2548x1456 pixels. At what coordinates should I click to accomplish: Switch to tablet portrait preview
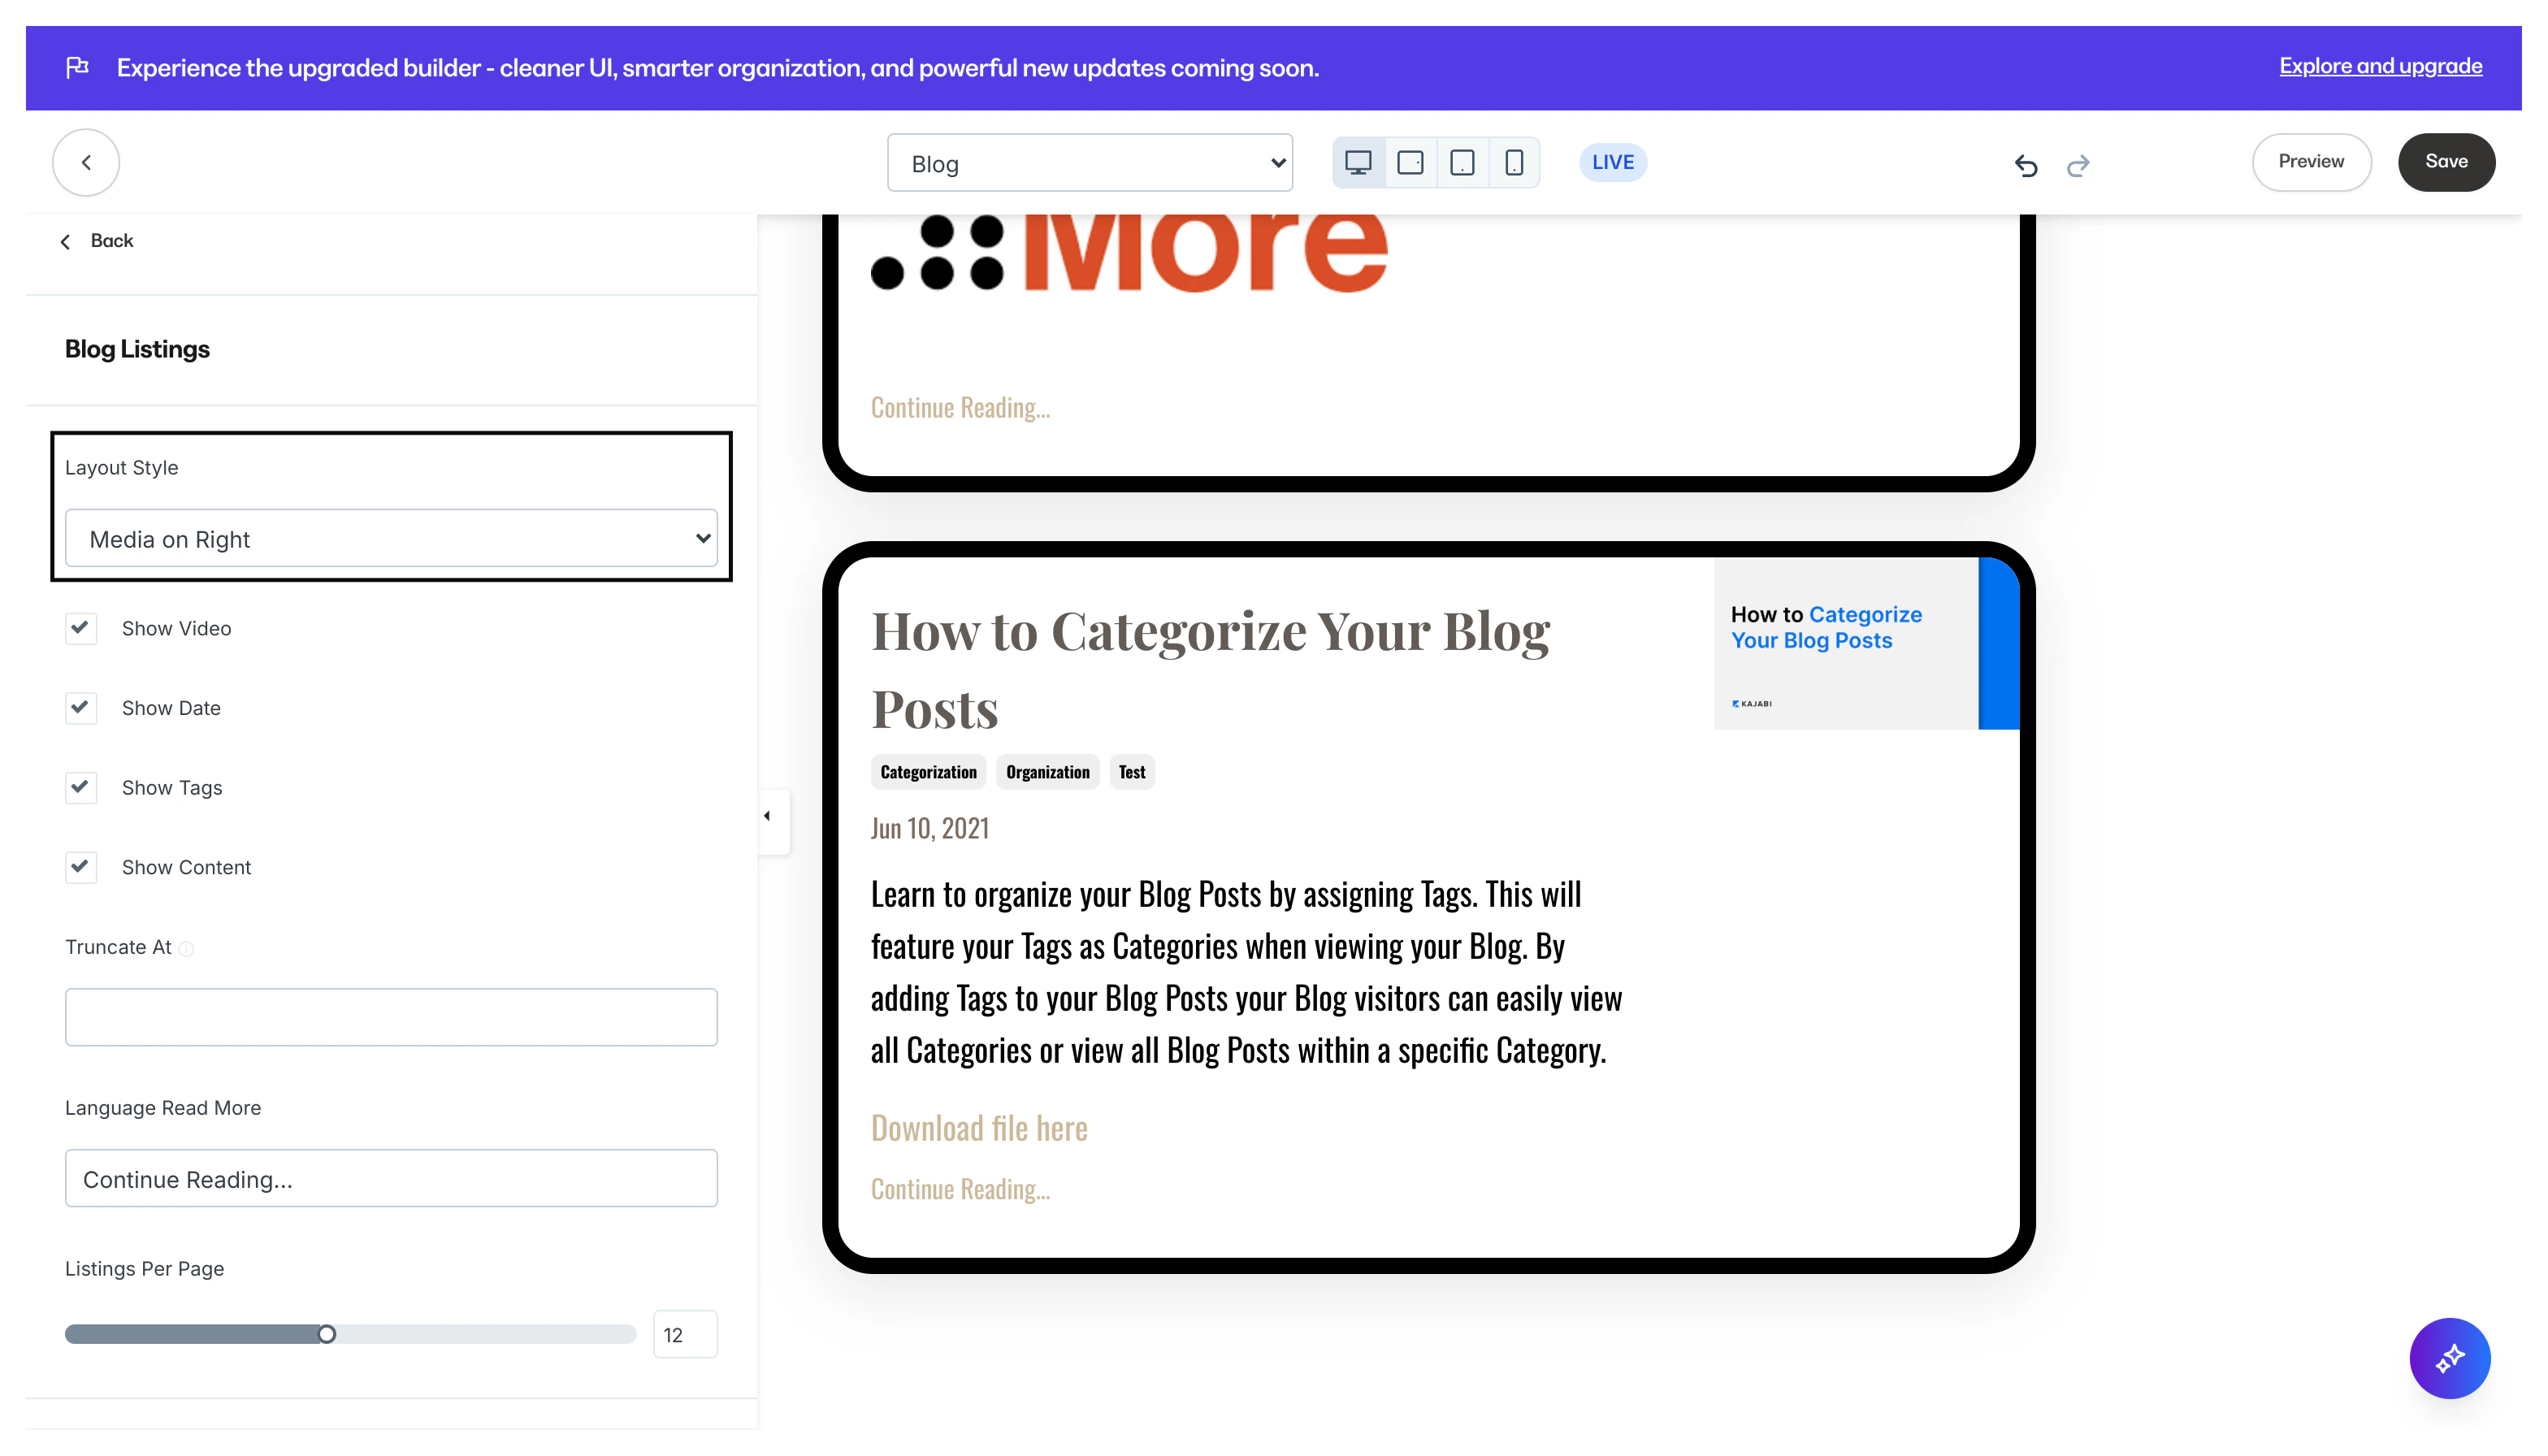tap(1462, 161)
